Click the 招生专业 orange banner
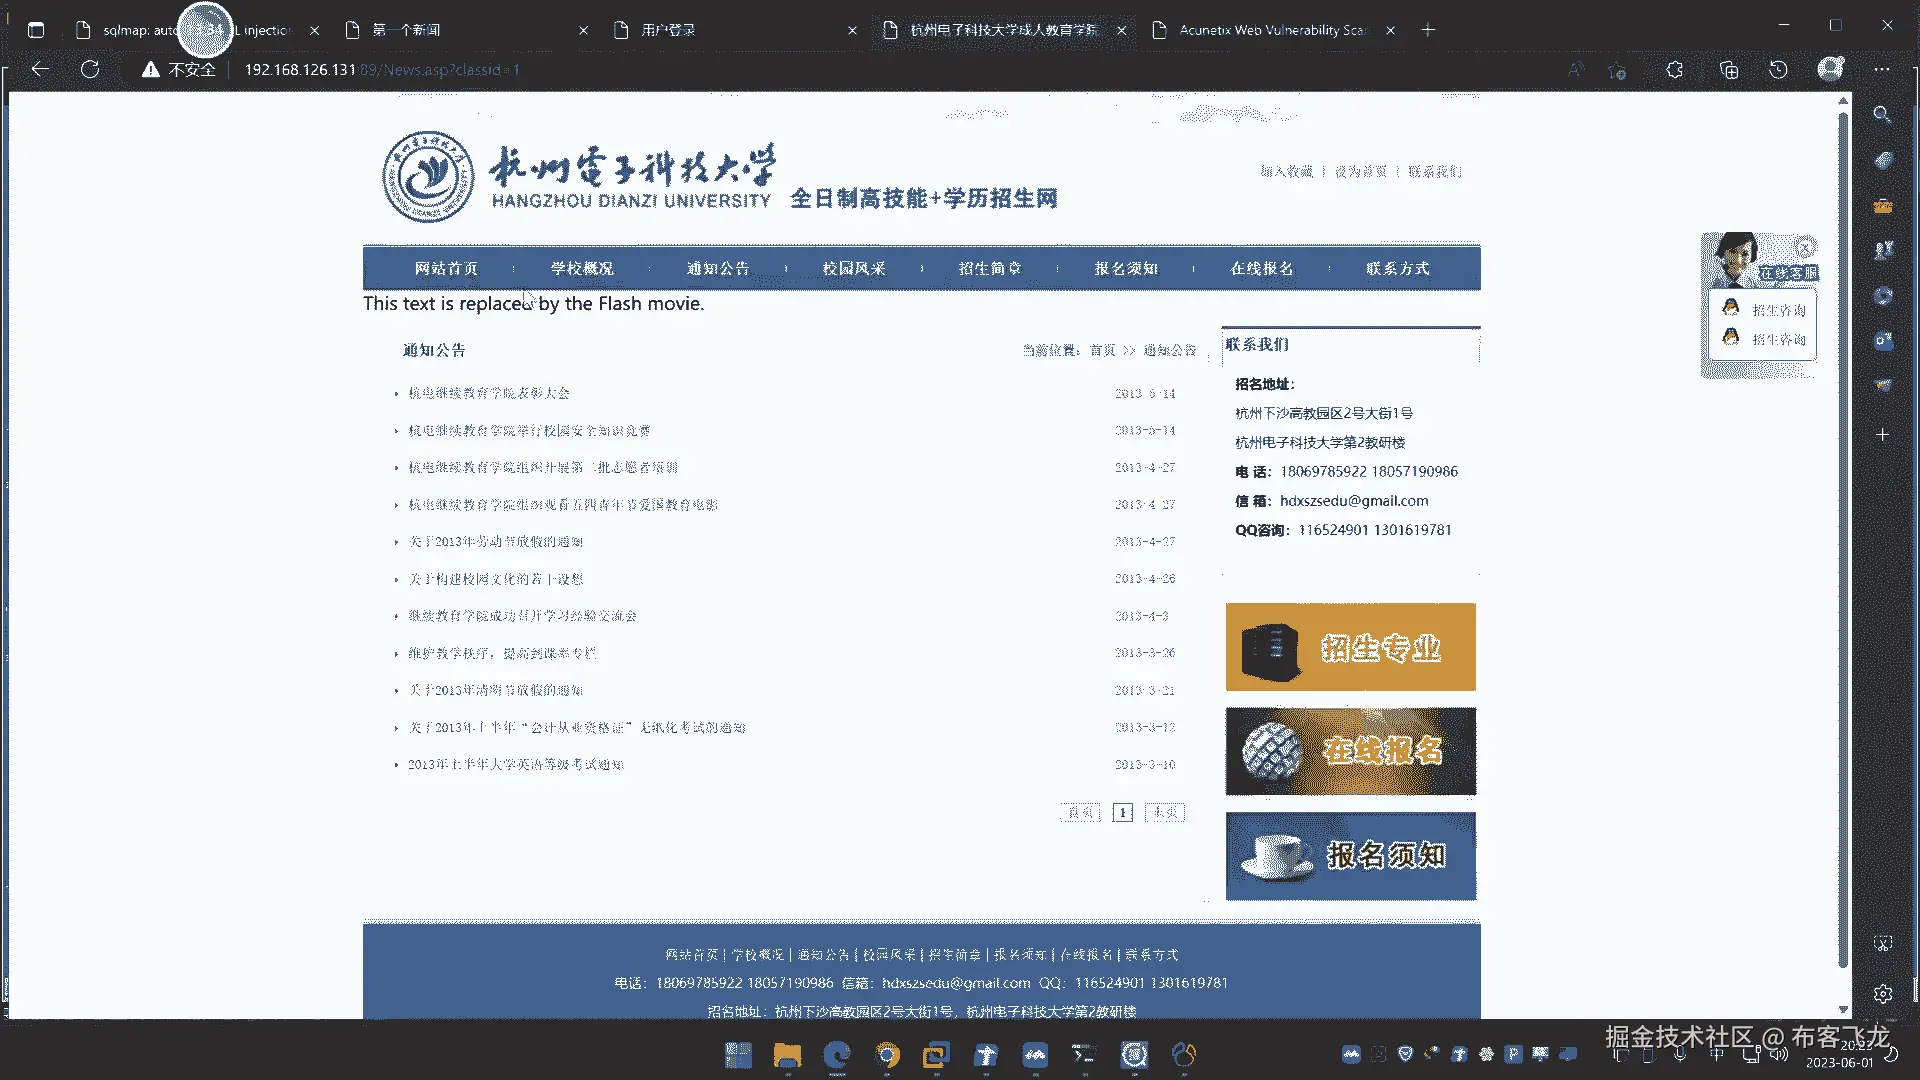 click(1350, 647)
